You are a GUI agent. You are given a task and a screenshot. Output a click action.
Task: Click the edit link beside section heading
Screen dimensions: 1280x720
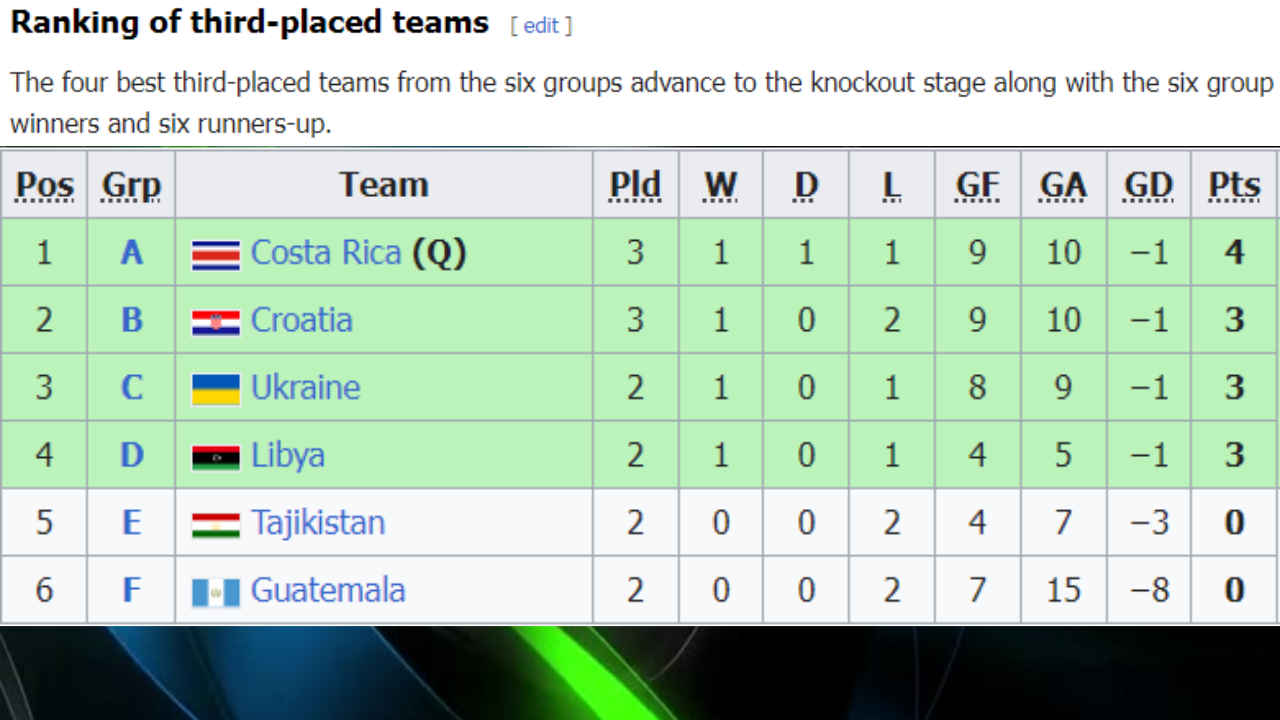(x=541, y=26)
